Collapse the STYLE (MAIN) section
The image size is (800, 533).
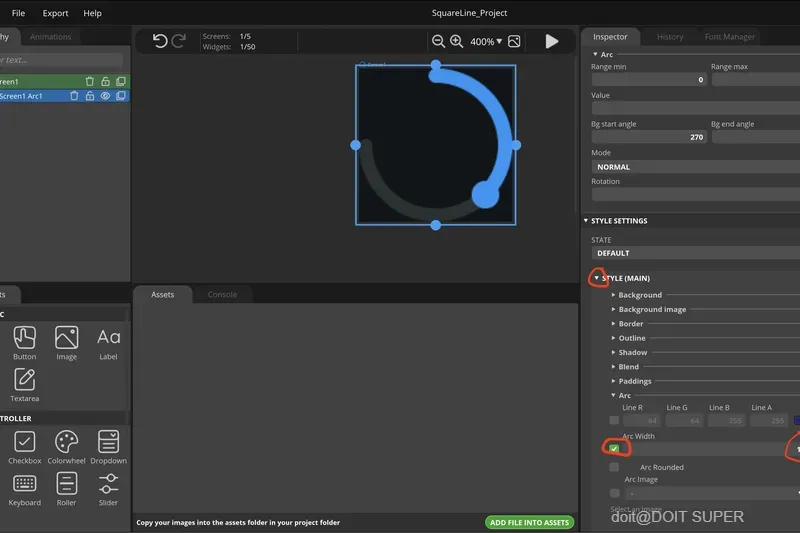(596, 278)
